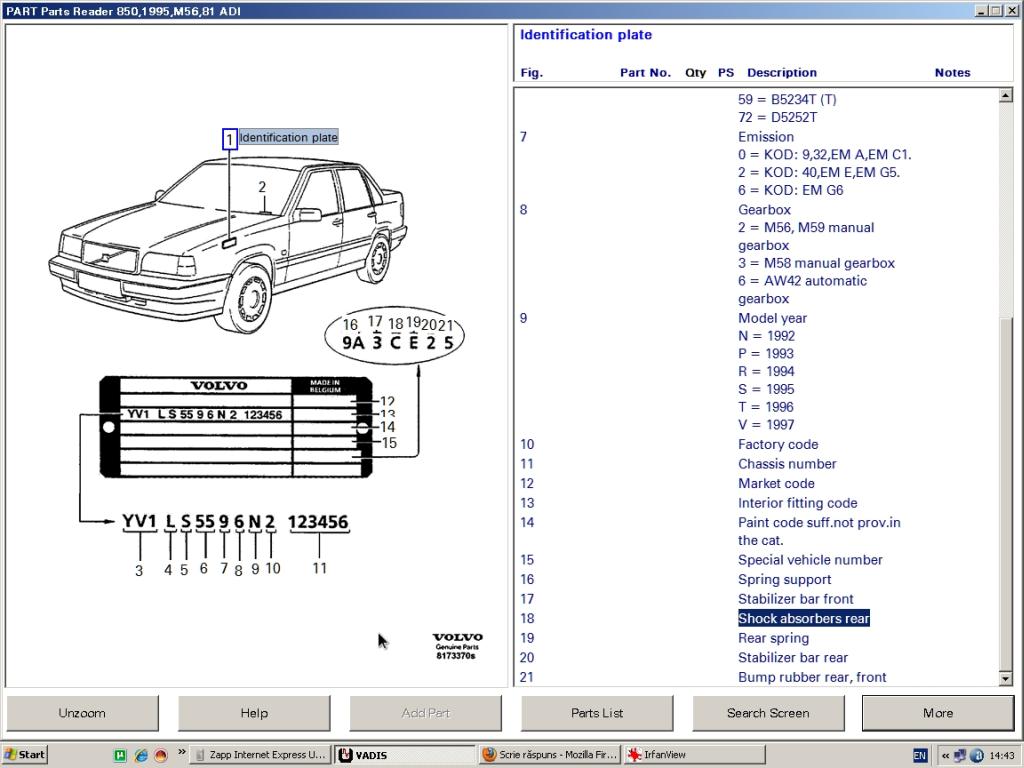This screenshot has width=1024, height=768.
Task: Select the 'Factory code' row
Action: coord(778,444)
